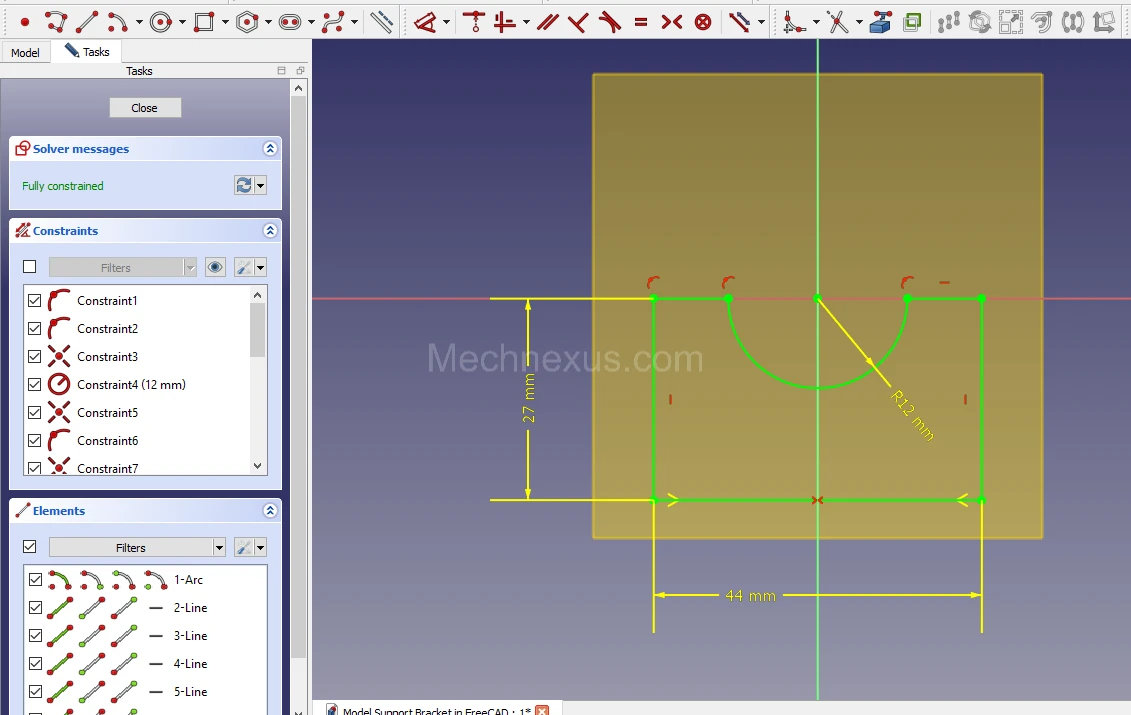Open the rectangle tool dropdown arrow

225,22
